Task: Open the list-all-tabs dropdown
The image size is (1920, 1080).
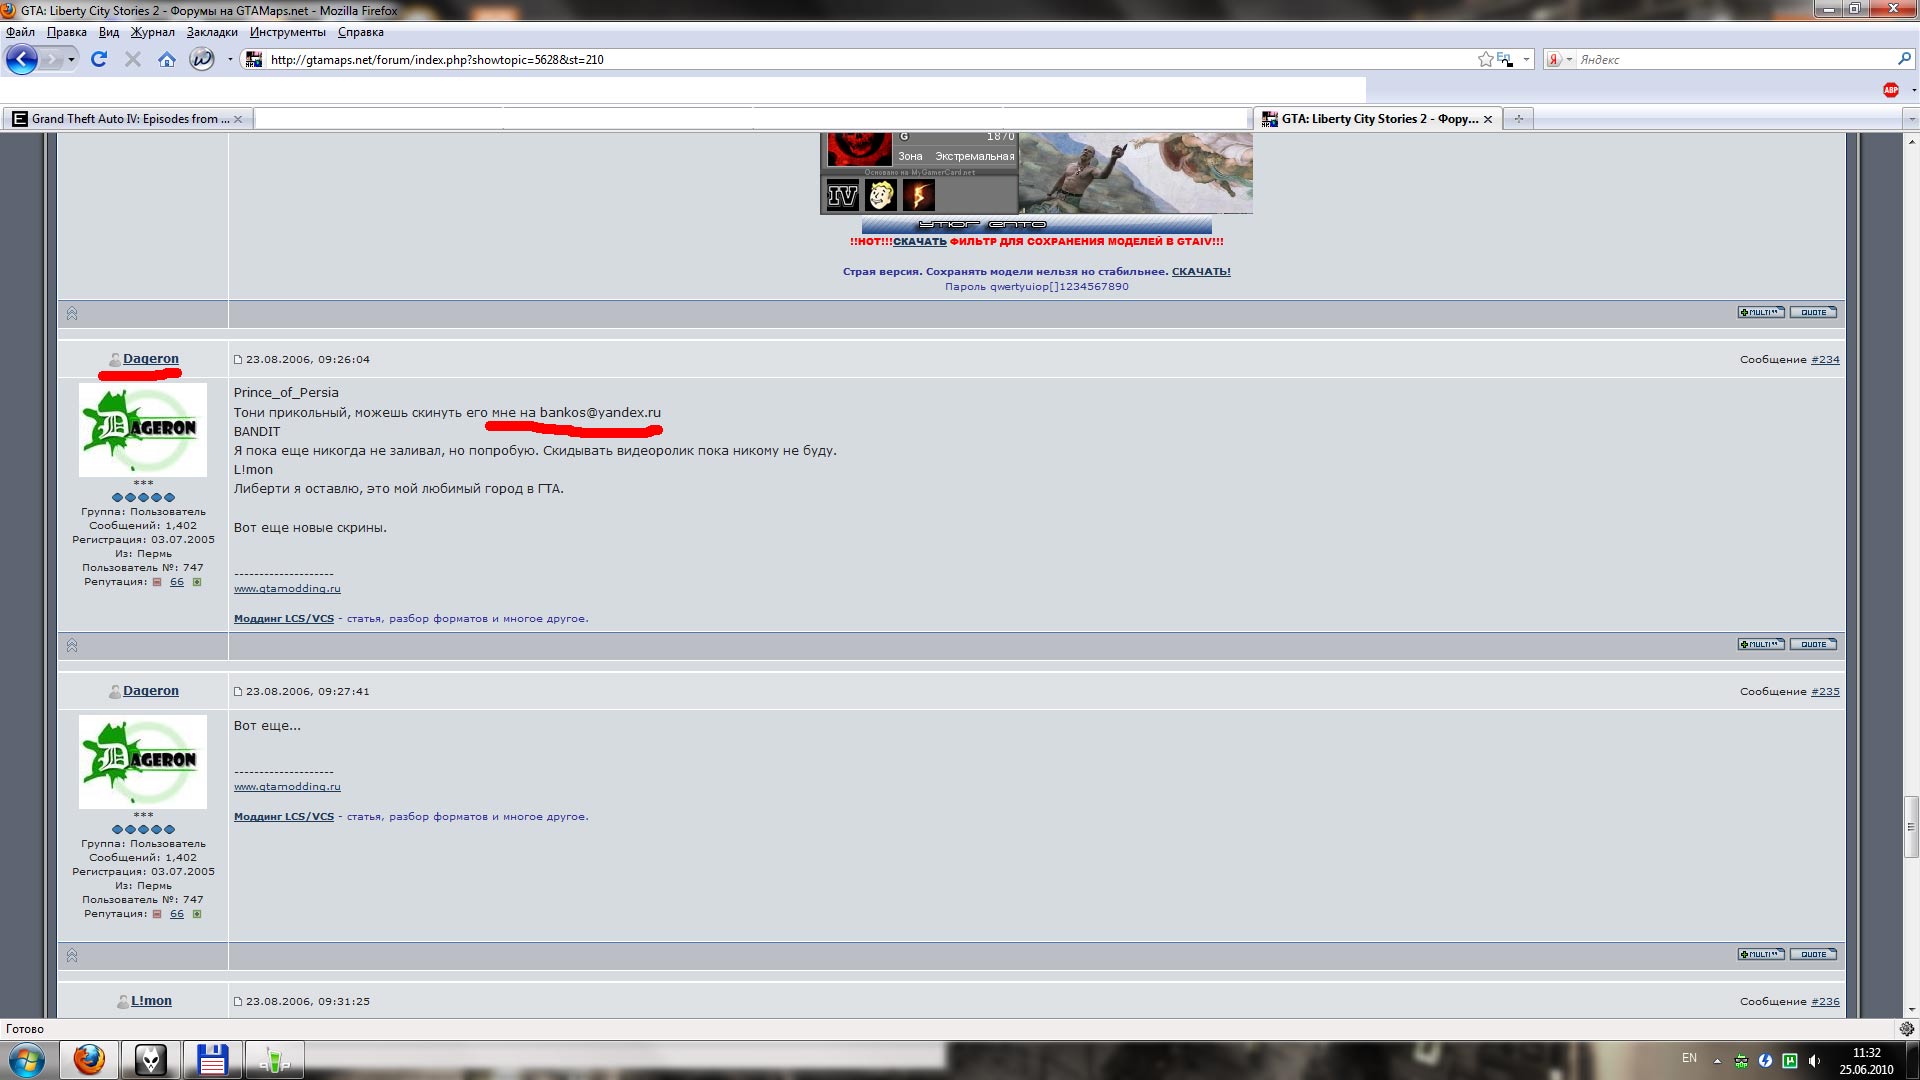Action: [1911, 119]
